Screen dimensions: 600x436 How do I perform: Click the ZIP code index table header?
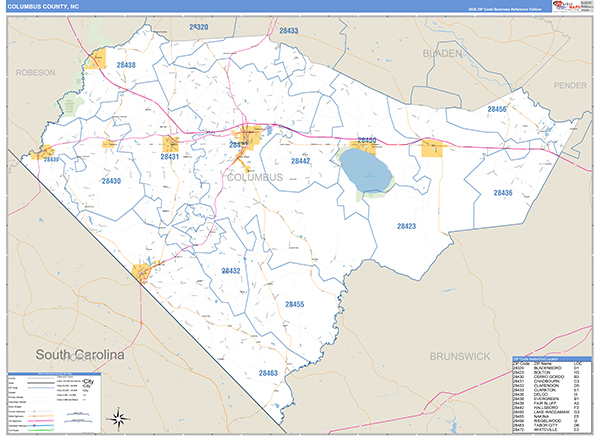pyautogui.click(x=553, y=358)
